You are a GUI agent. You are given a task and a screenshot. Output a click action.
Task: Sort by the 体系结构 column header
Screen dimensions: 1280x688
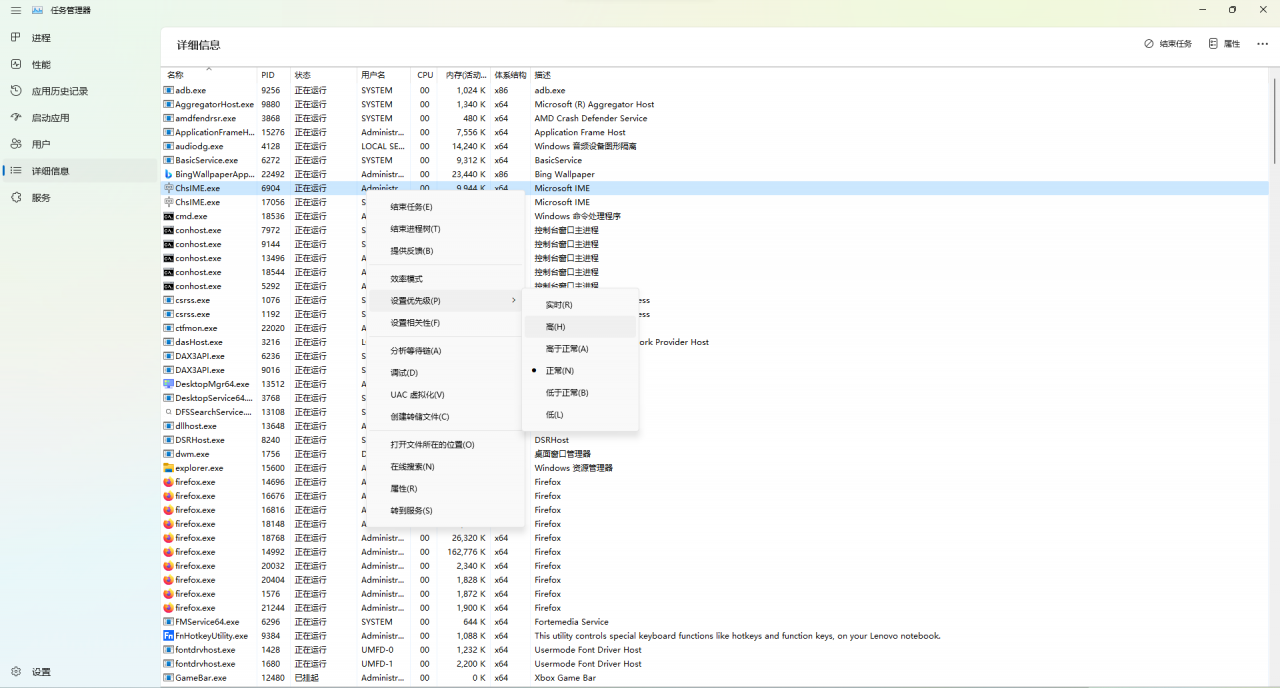[511, 75]
